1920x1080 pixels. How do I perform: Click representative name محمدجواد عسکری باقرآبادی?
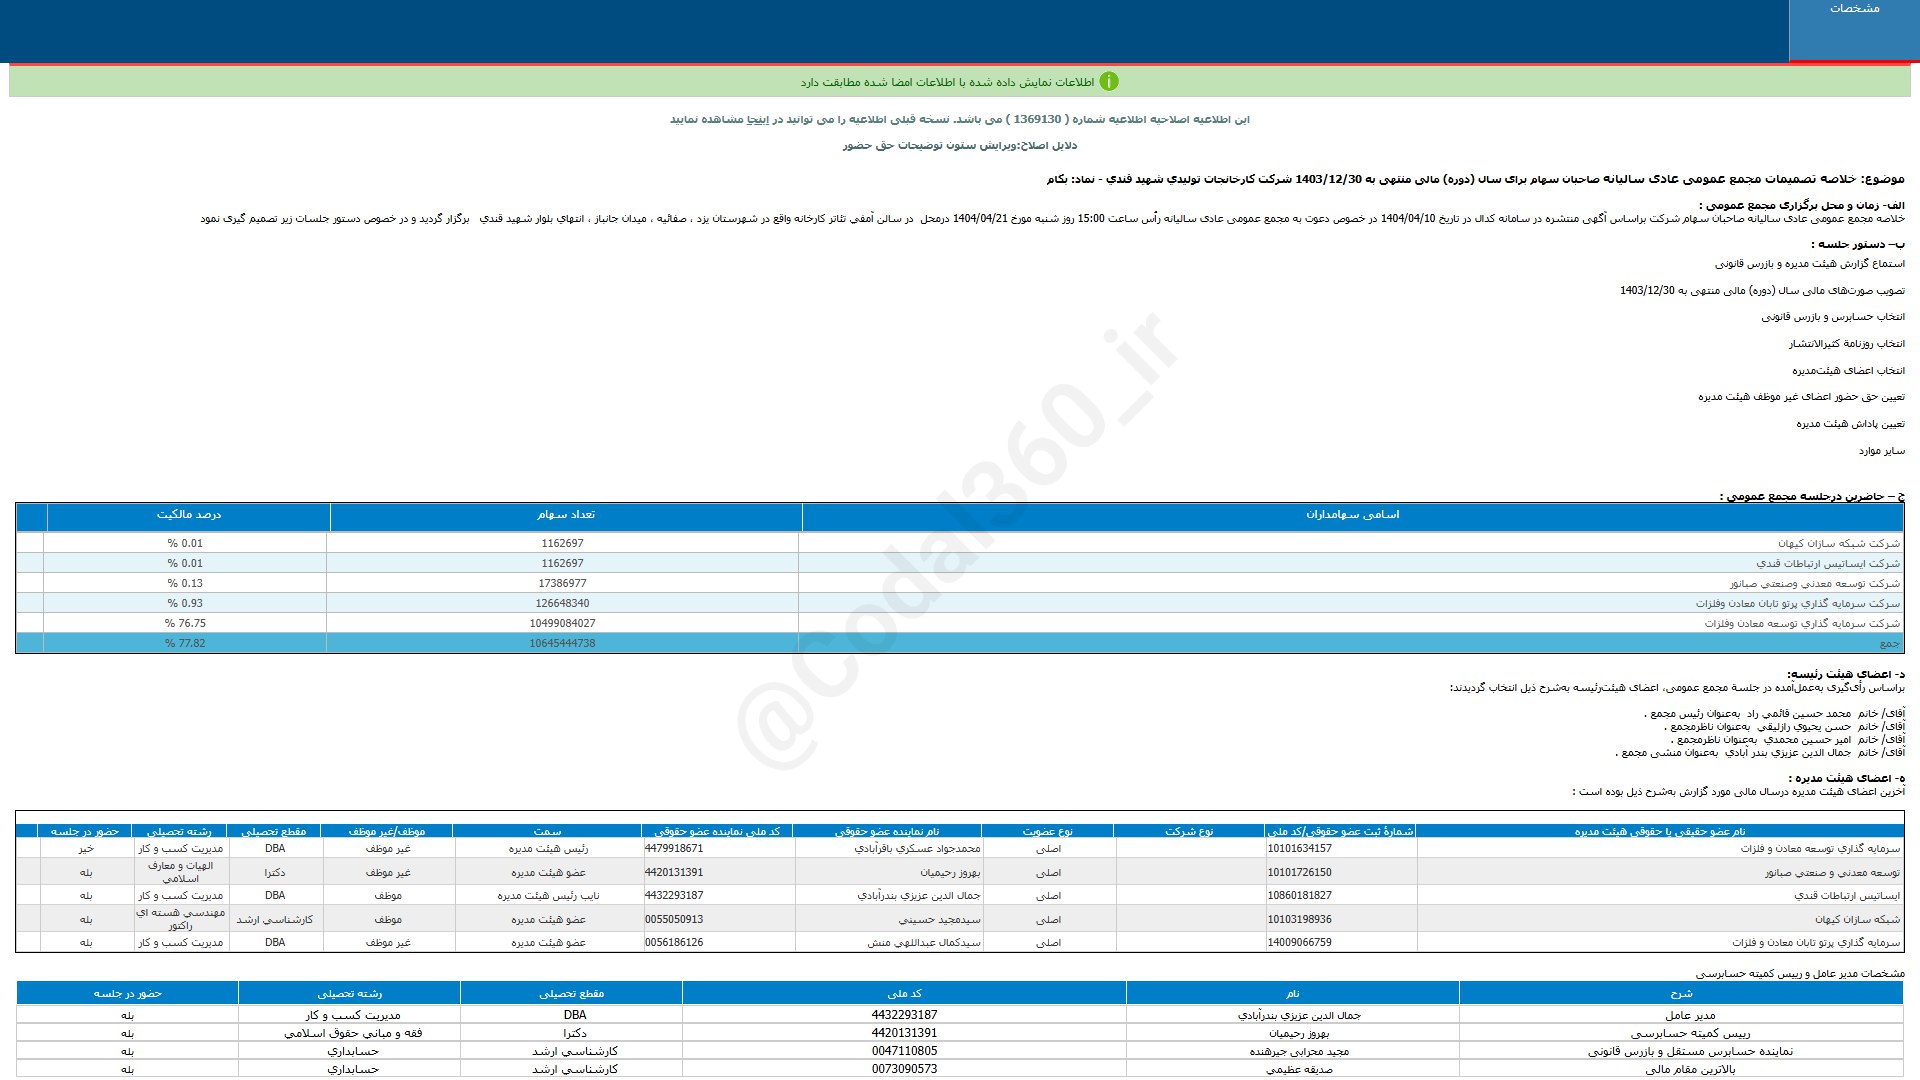(917, 848)
